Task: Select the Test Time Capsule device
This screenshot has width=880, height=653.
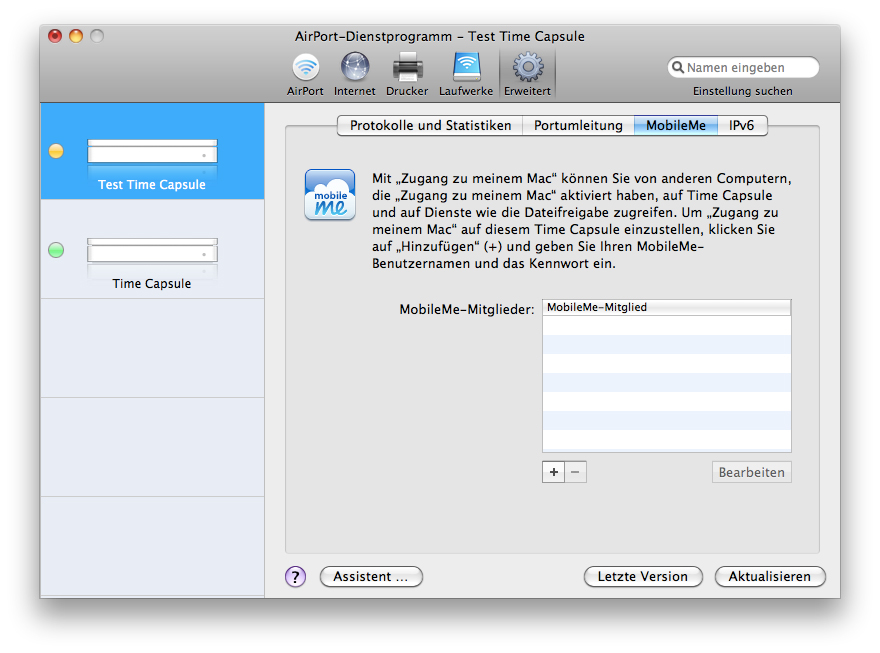Action: tap(152, 151)
